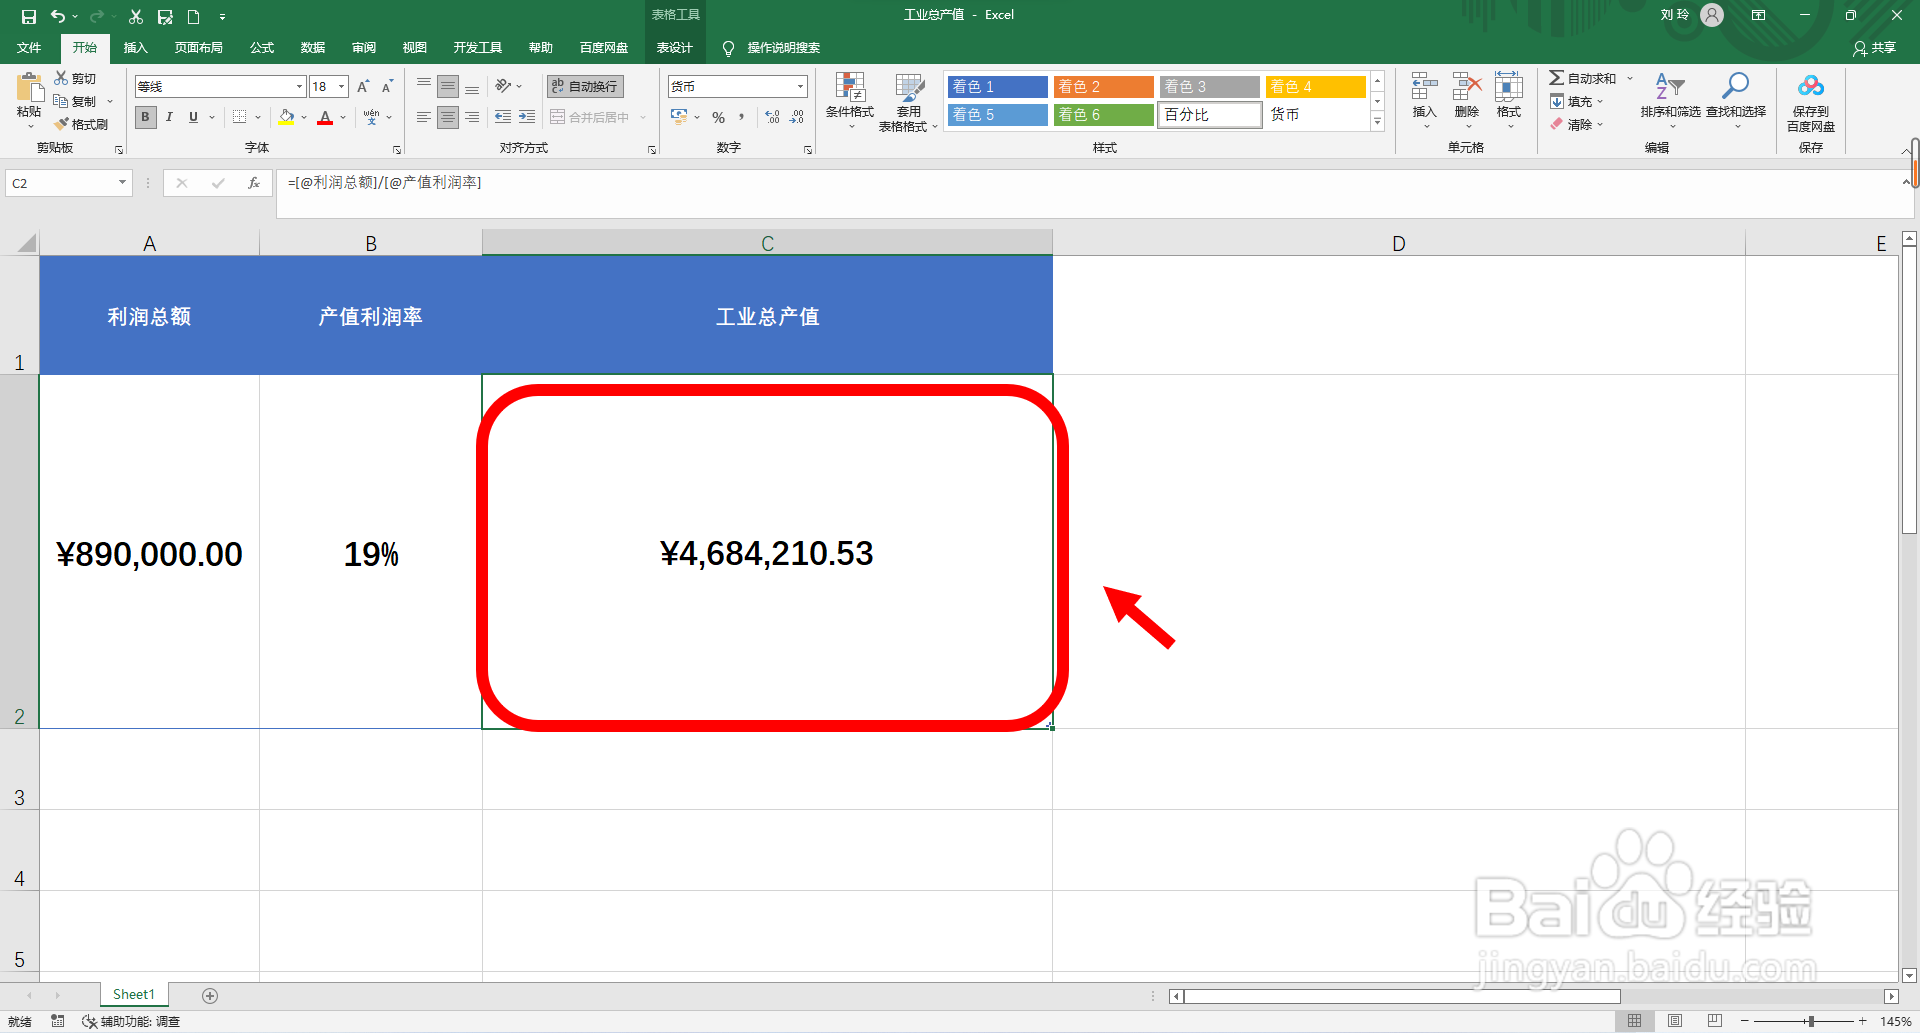Click the borders icon in the font group
This screenshot has width=1920, height=1033.
point(240,117)
